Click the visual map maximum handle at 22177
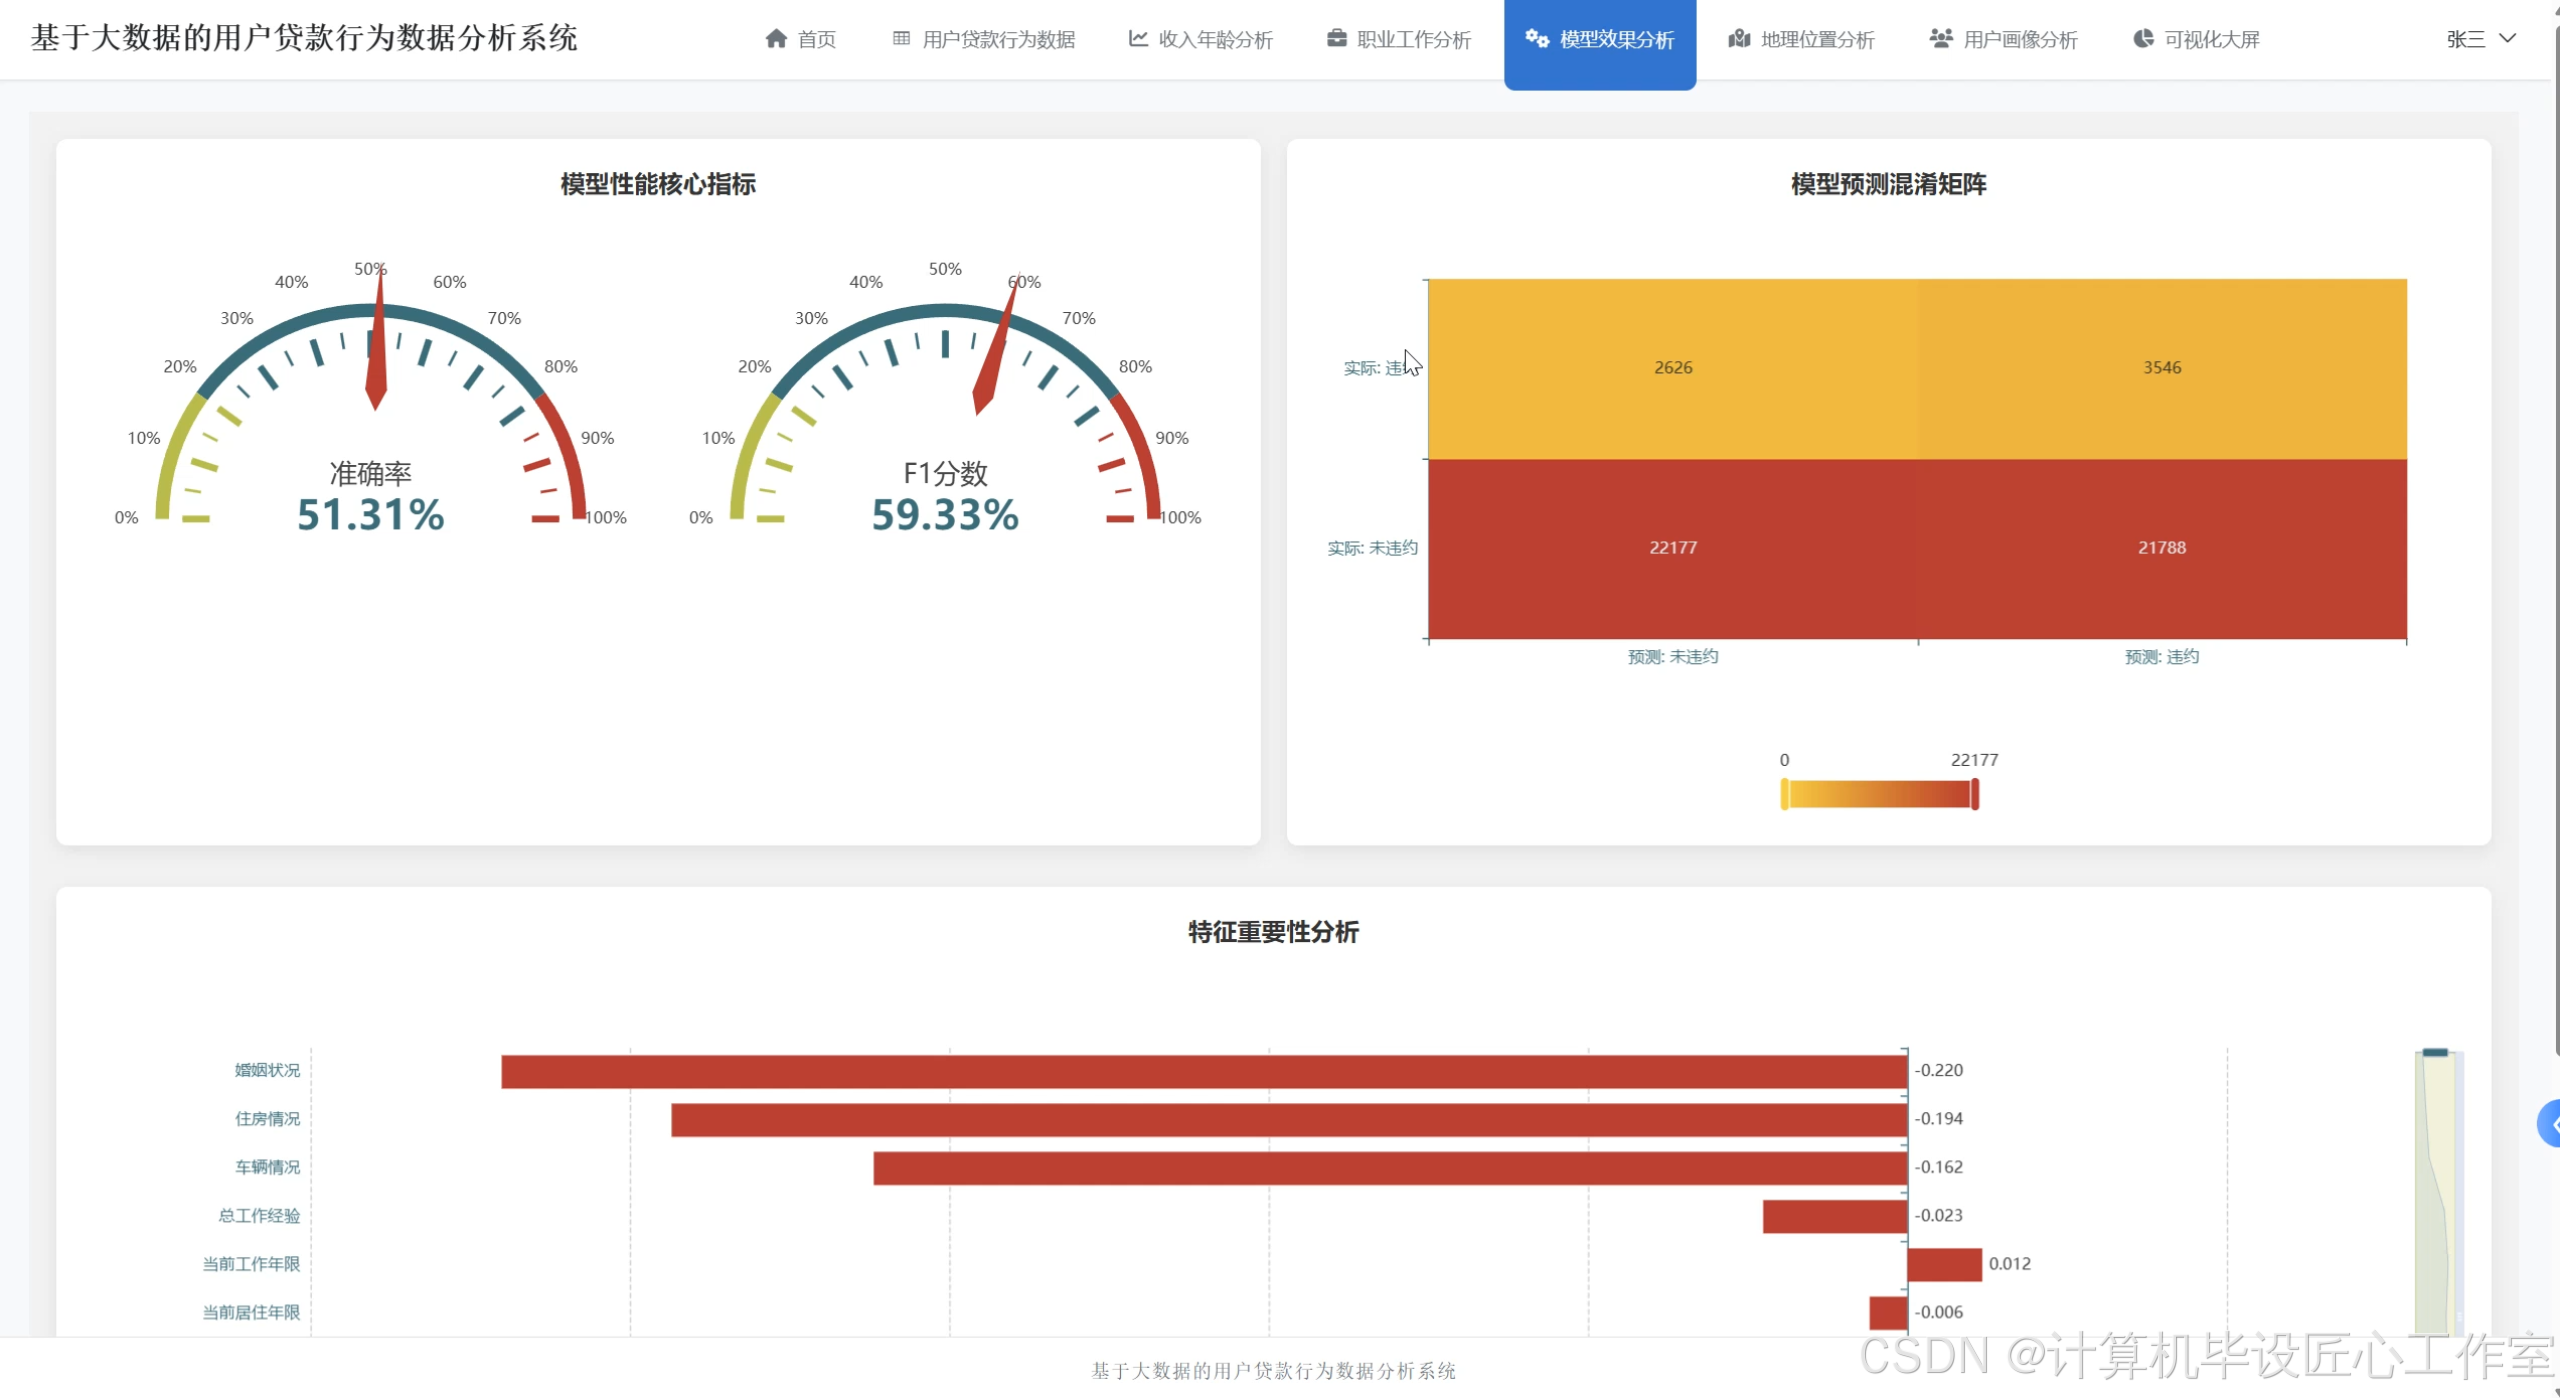 (x=1975, y=794)
